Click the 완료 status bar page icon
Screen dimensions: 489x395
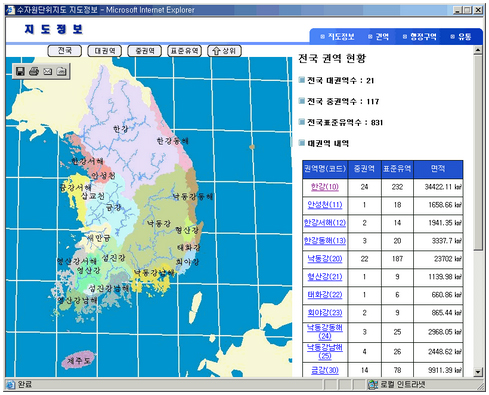click(11, 385)
